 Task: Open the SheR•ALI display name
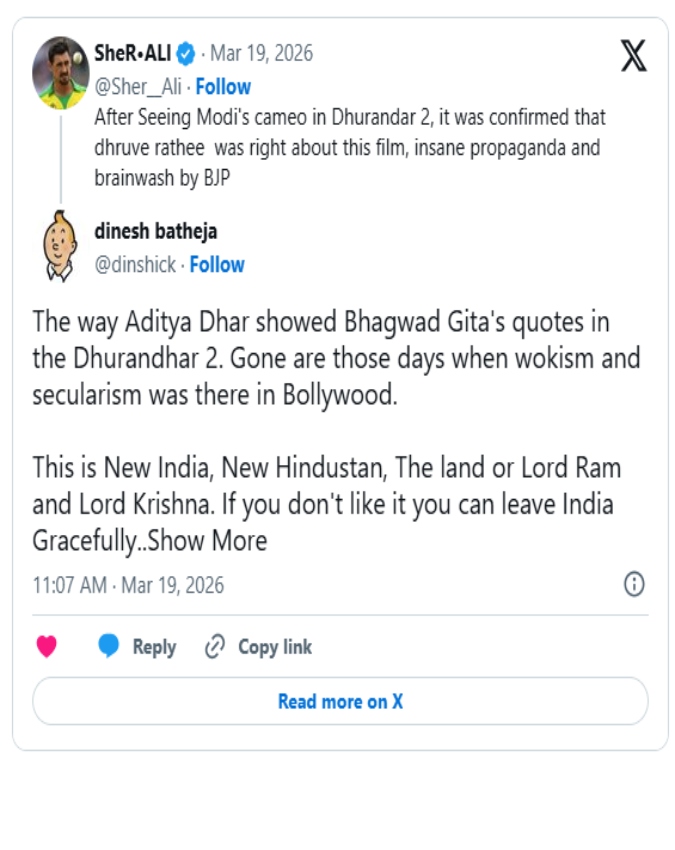pos(133,53)
